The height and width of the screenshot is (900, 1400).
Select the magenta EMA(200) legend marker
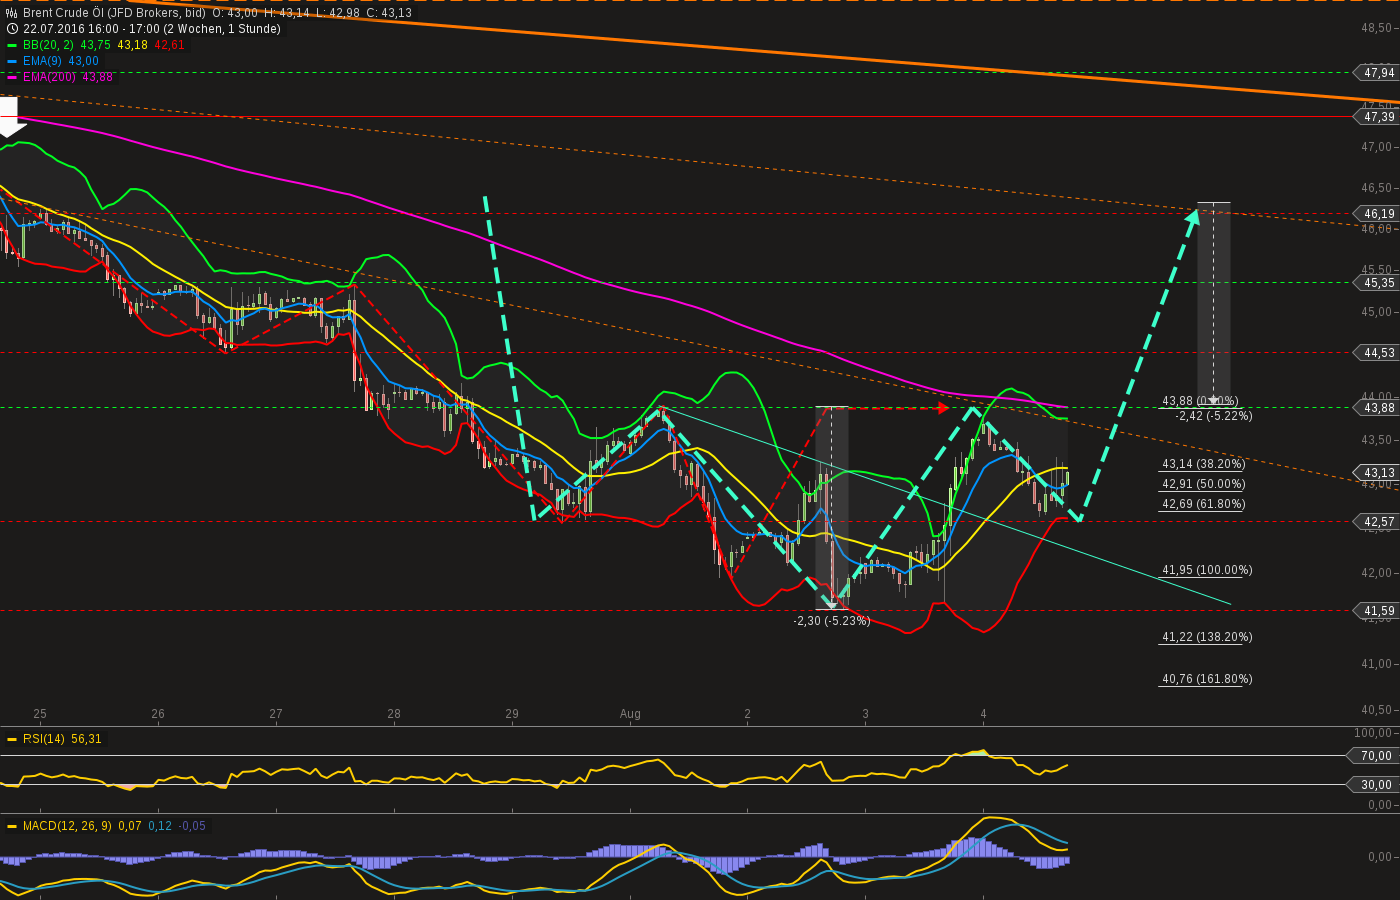12,77
